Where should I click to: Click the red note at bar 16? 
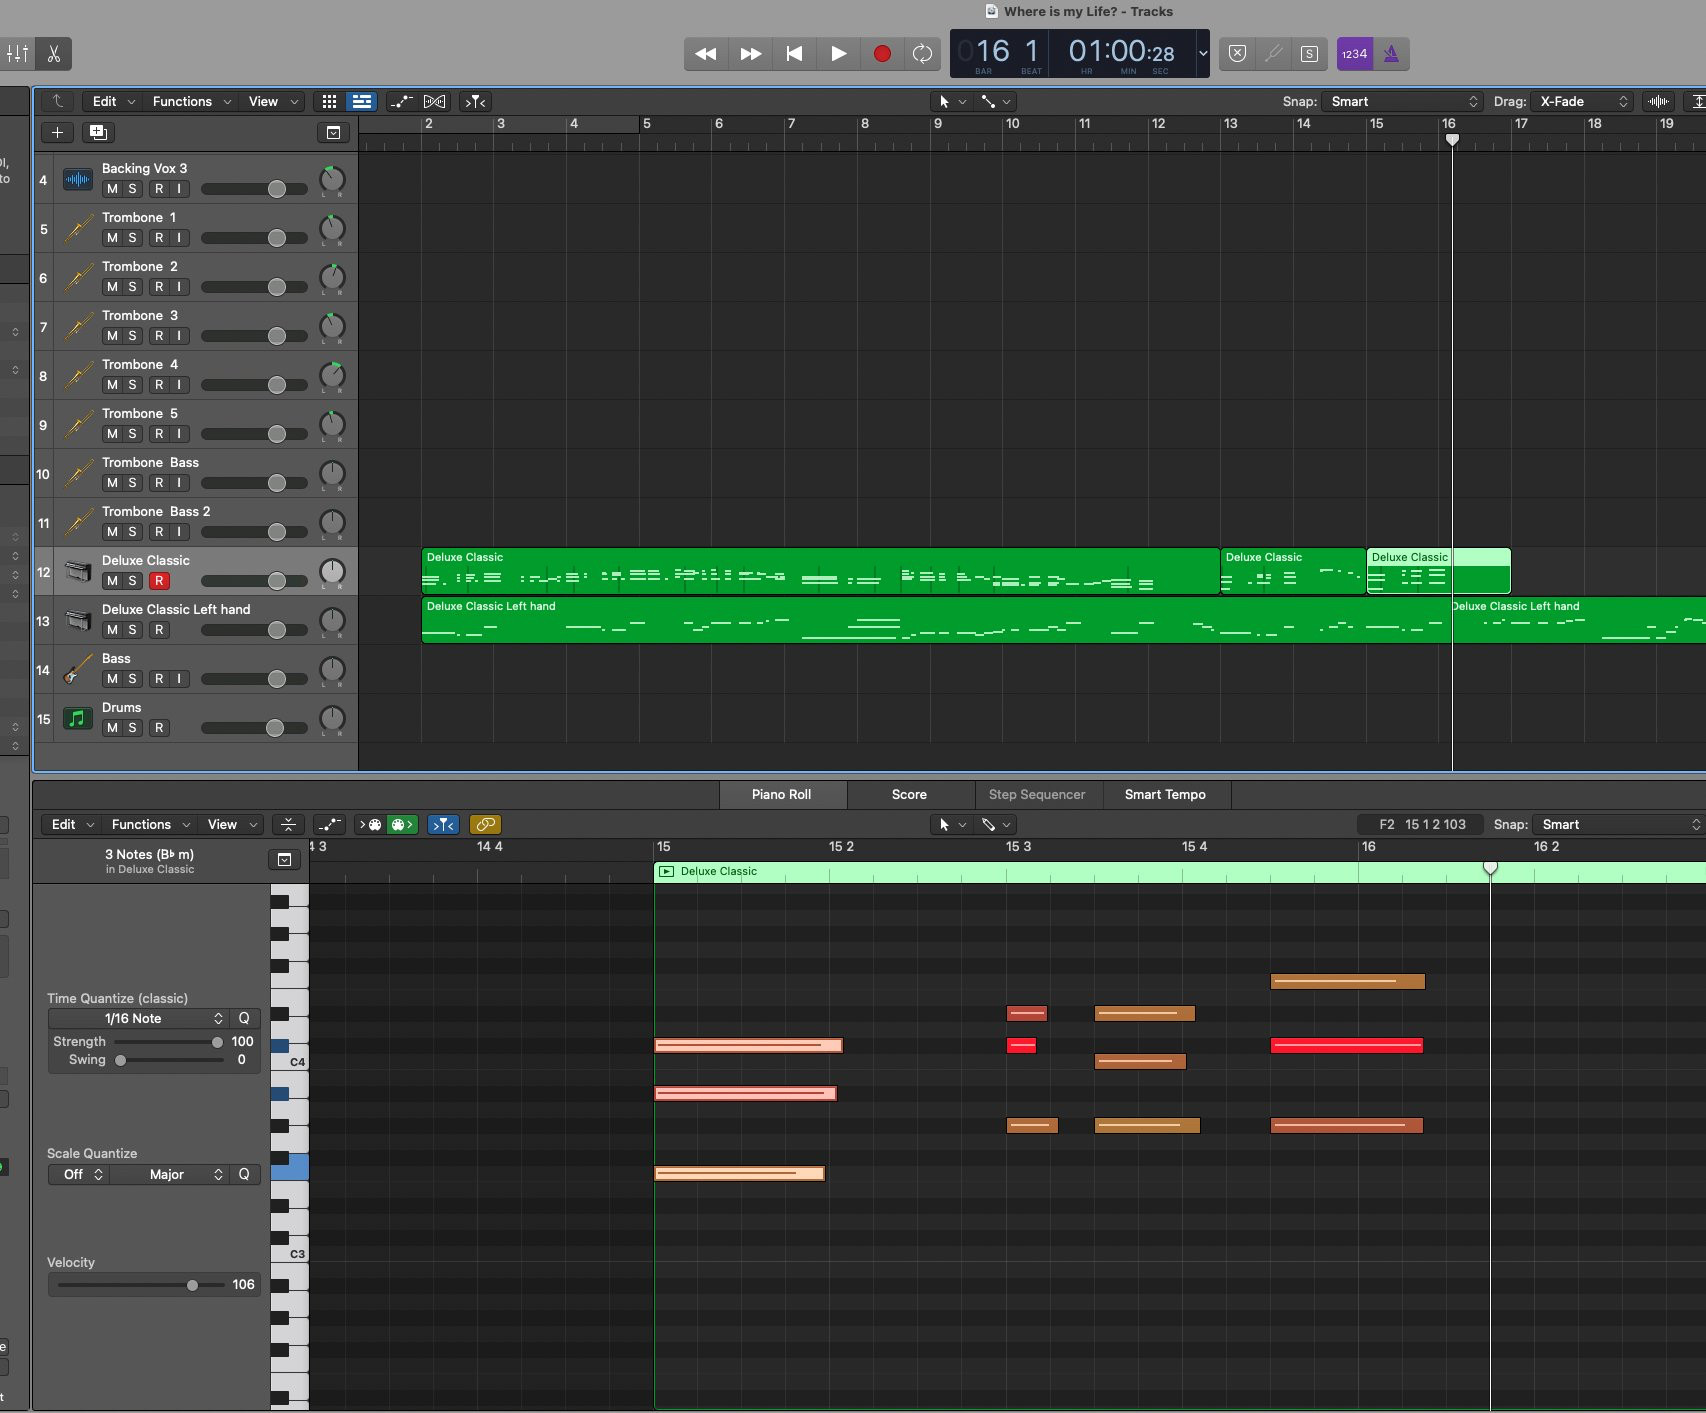pos(1347,1046)
